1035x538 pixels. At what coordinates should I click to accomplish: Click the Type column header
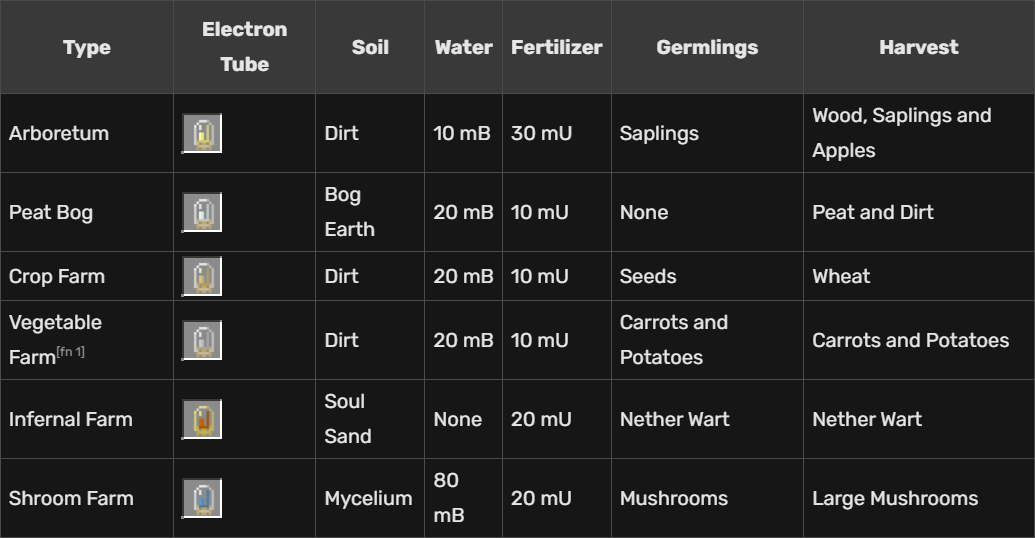[x=87, y=47]
